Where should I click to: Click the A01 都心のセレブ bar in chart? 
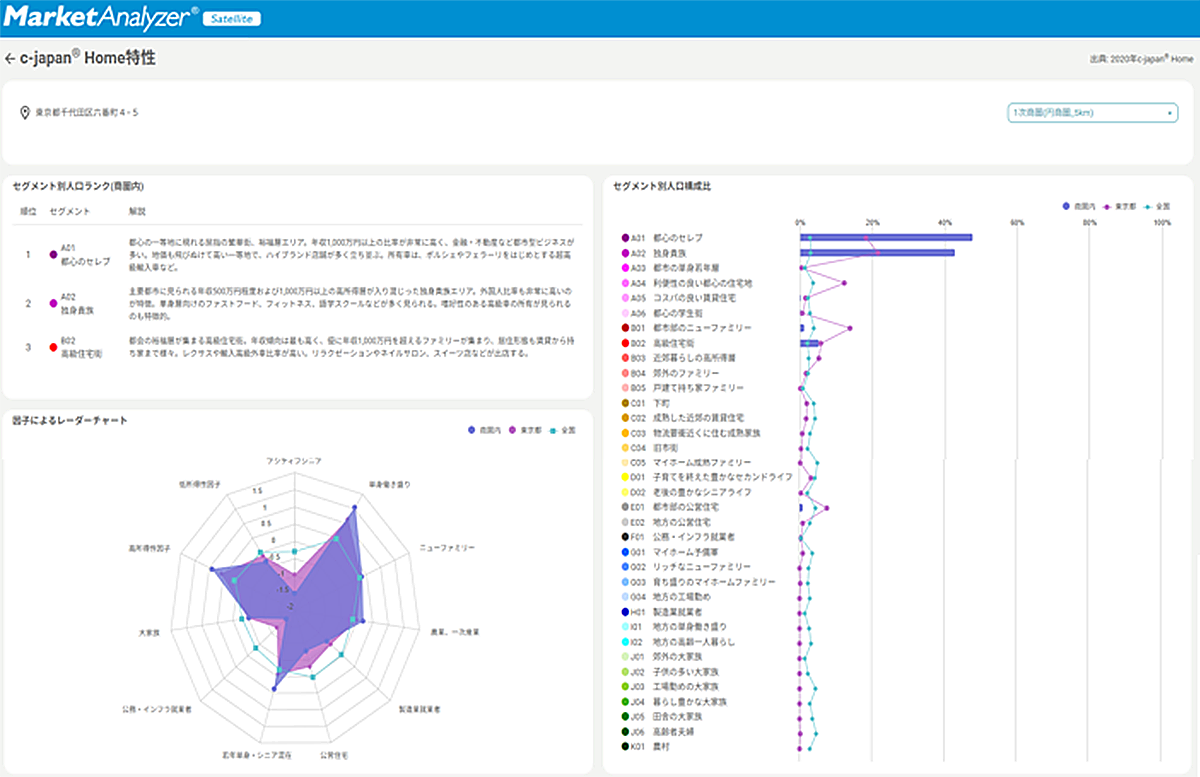click(885, 238)
